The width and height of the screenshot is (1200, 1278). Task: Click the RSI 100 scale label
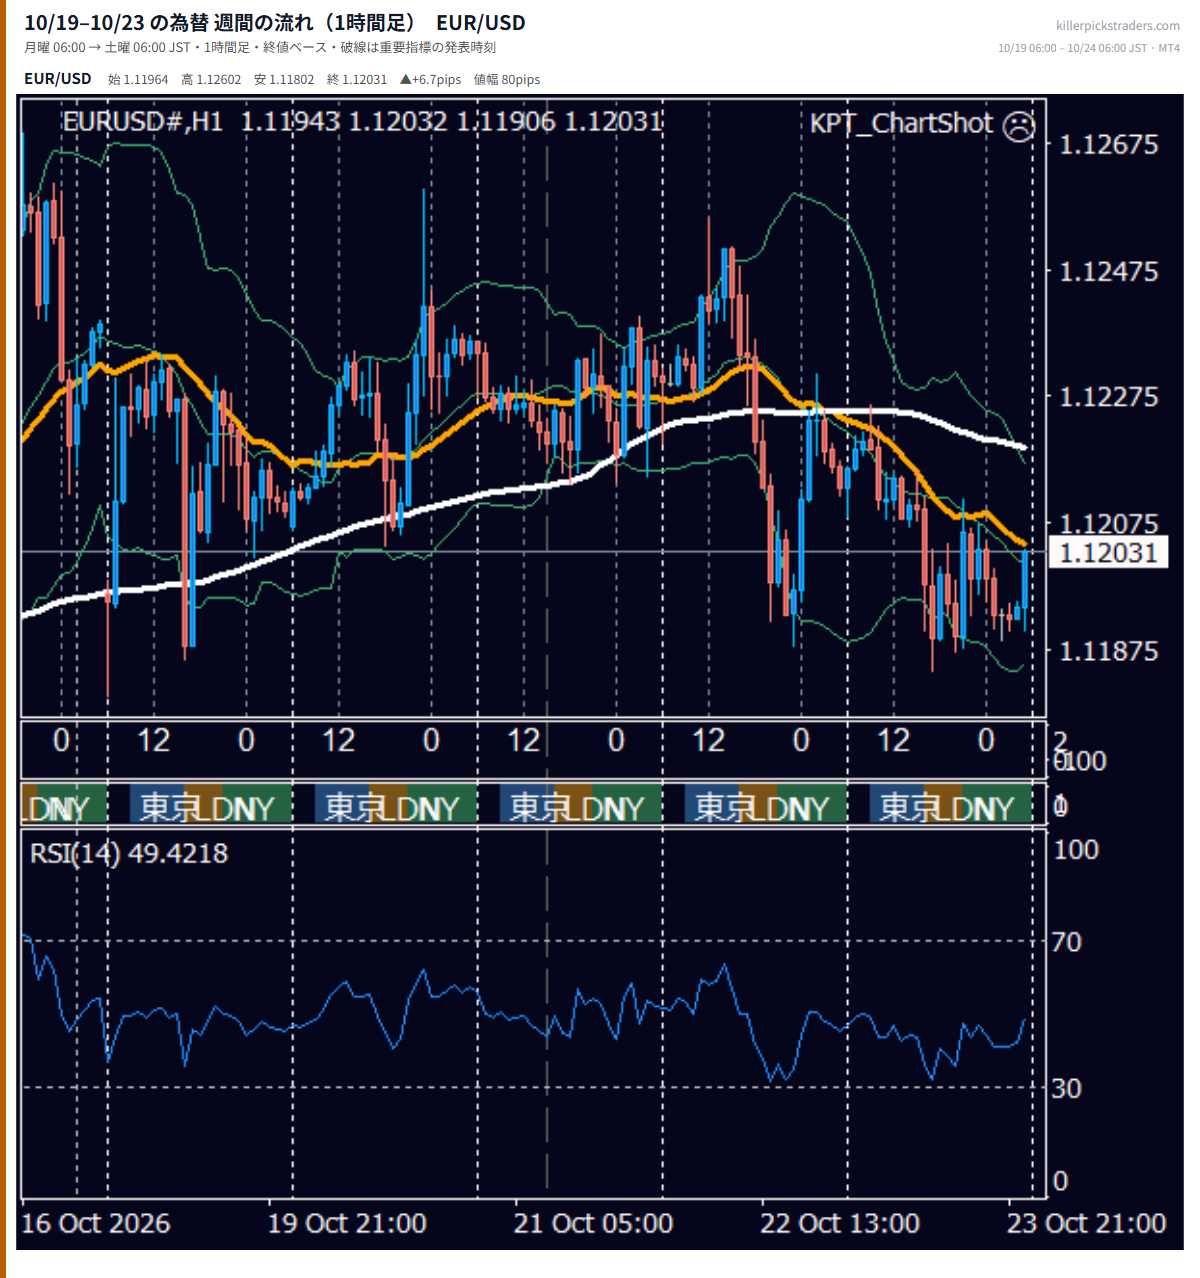point(1076,849)
